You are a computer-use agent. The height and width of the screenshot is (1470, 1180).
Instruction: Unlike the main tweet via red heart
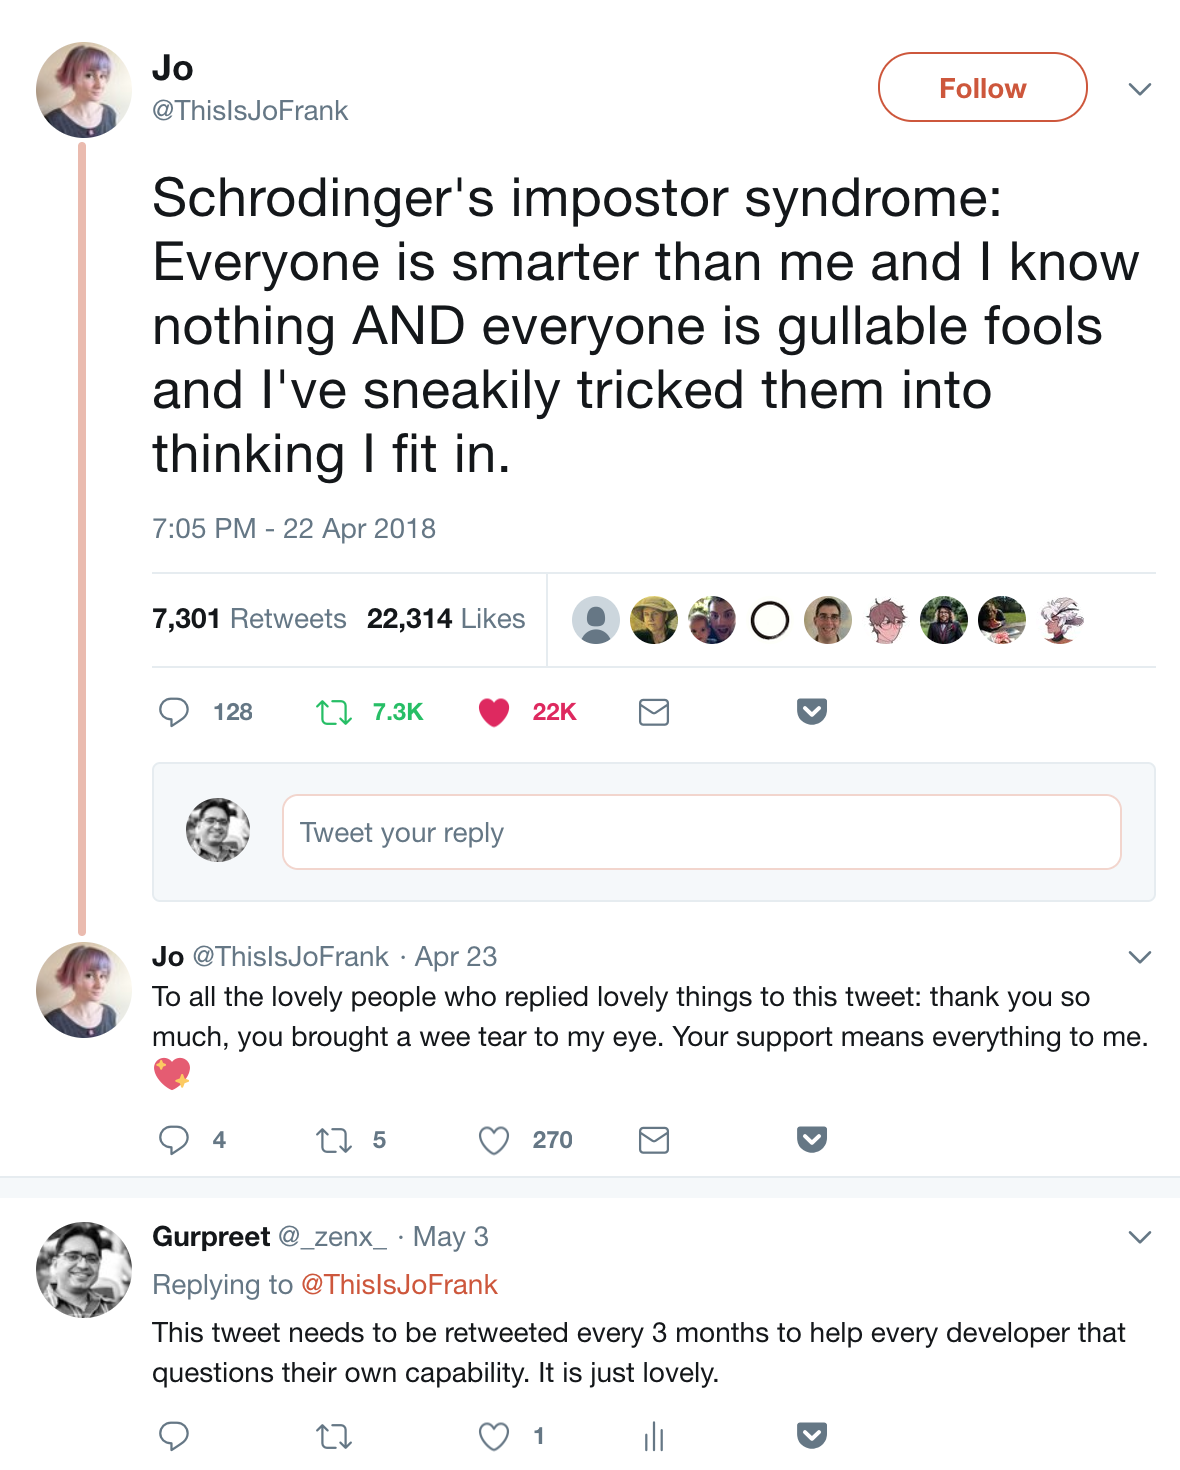tap(494, 712)
